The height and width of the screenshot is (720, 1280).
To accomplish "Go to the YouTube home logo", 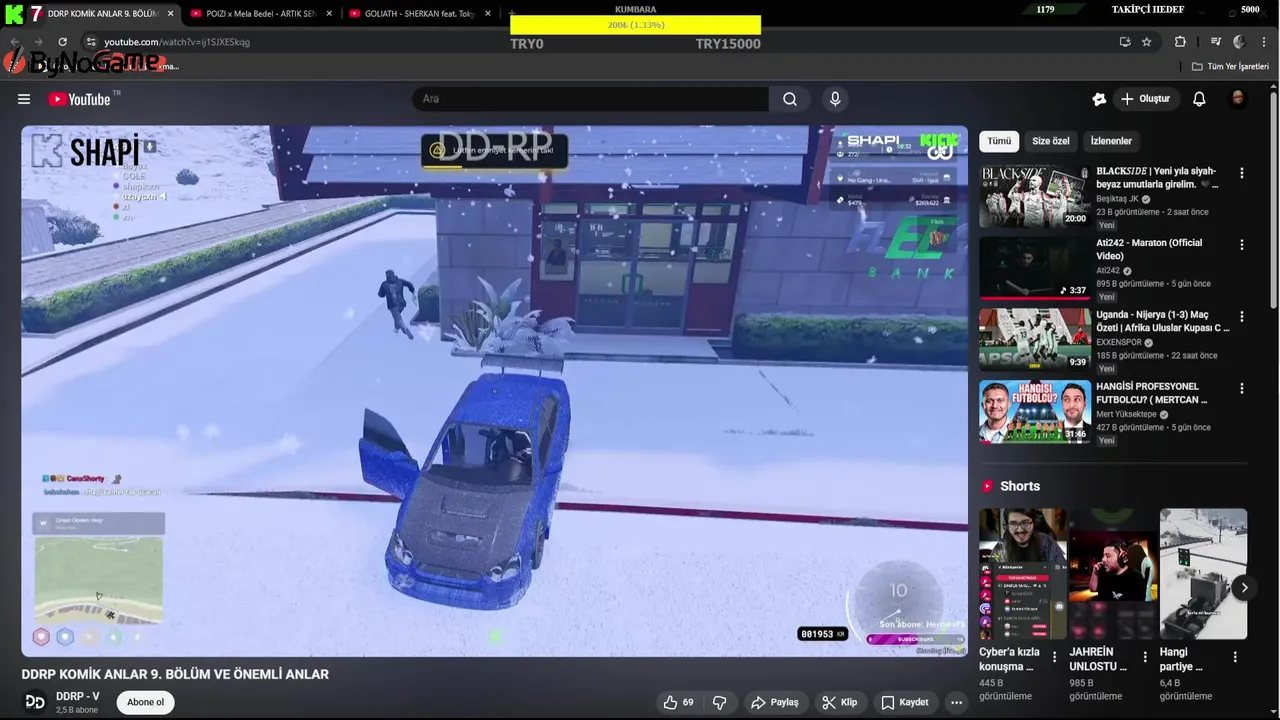I will click(80, 99).
